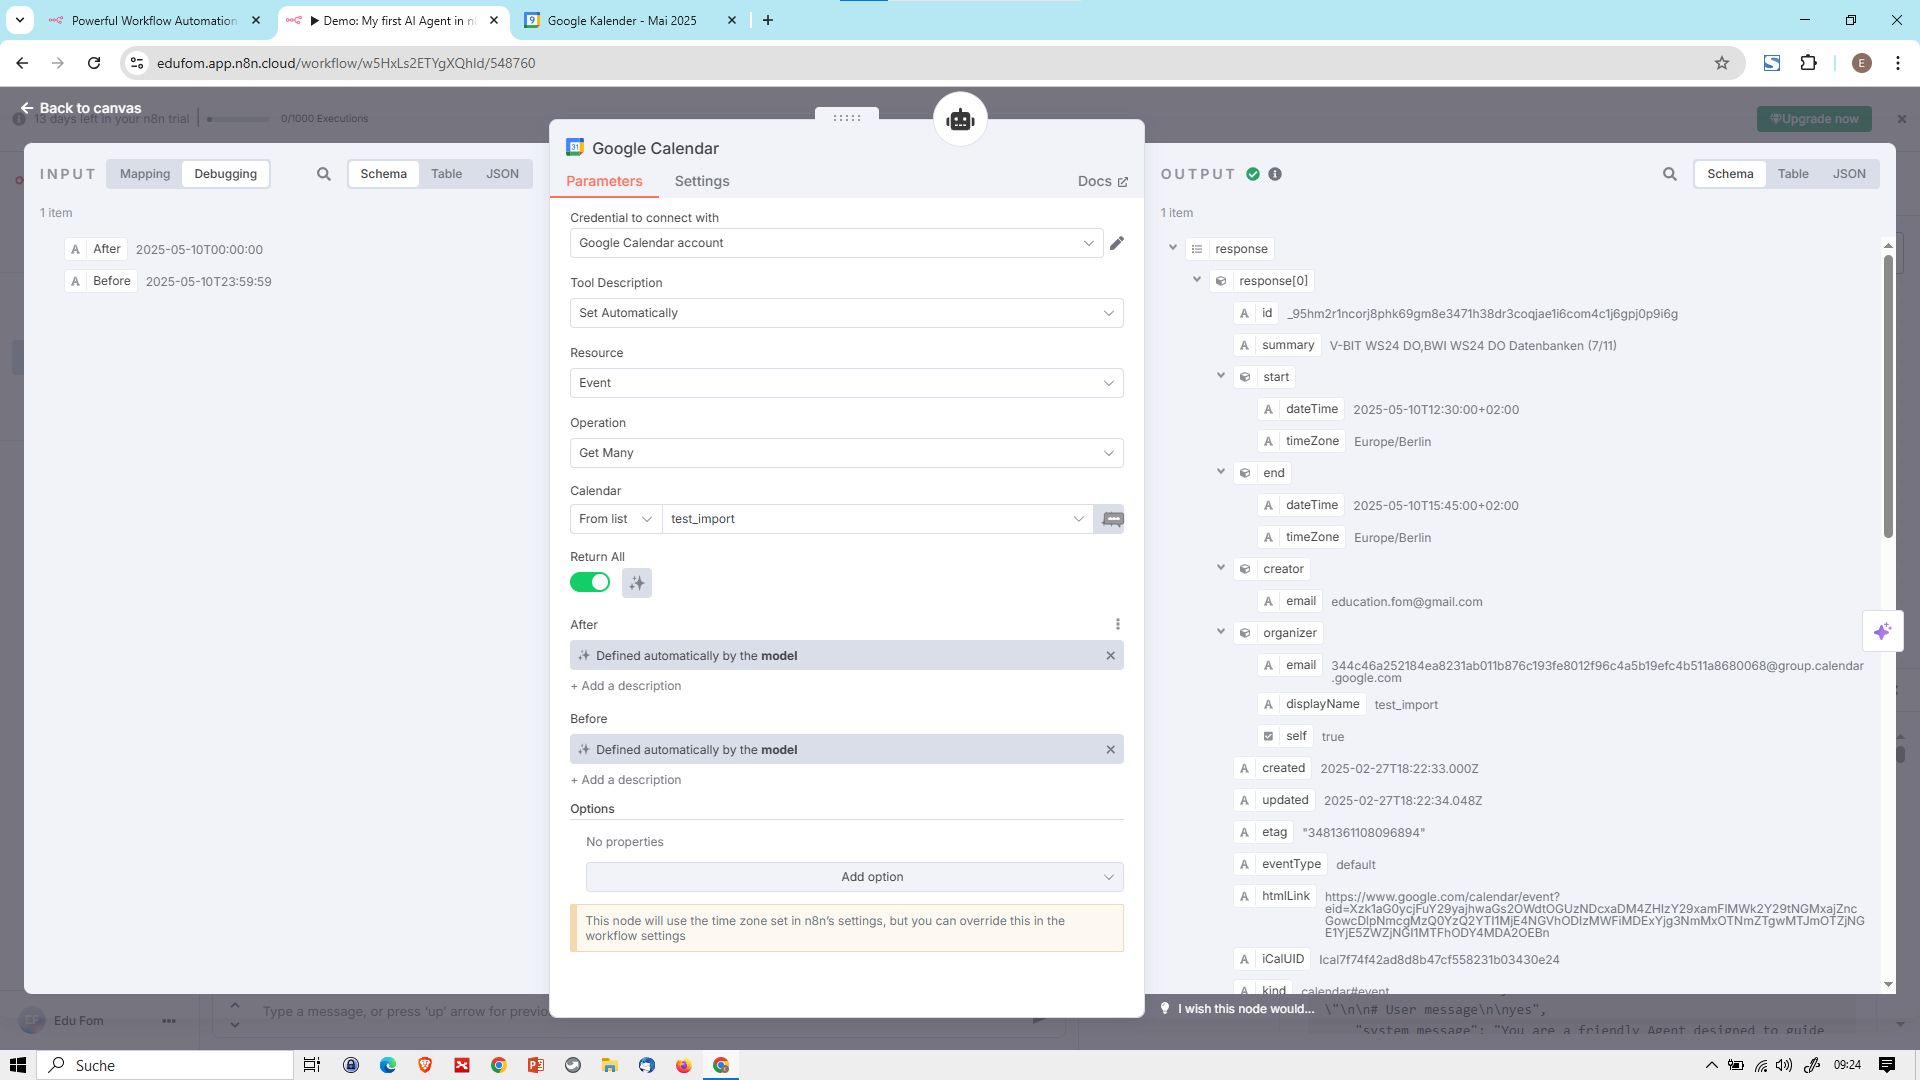Open PowerPoint from the taskbar
1920x1080 pixels.
536,1065
